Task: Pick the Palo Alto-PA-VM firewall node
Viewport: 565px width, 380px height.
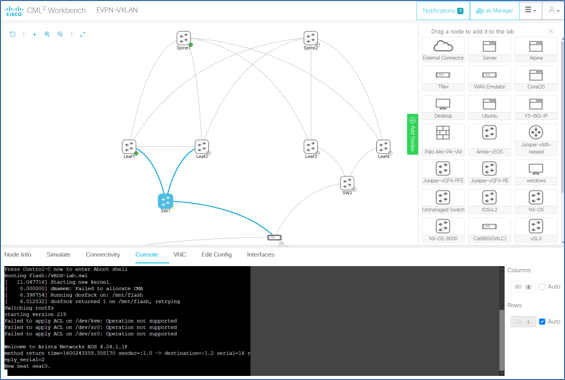Action: click(443, 140)
